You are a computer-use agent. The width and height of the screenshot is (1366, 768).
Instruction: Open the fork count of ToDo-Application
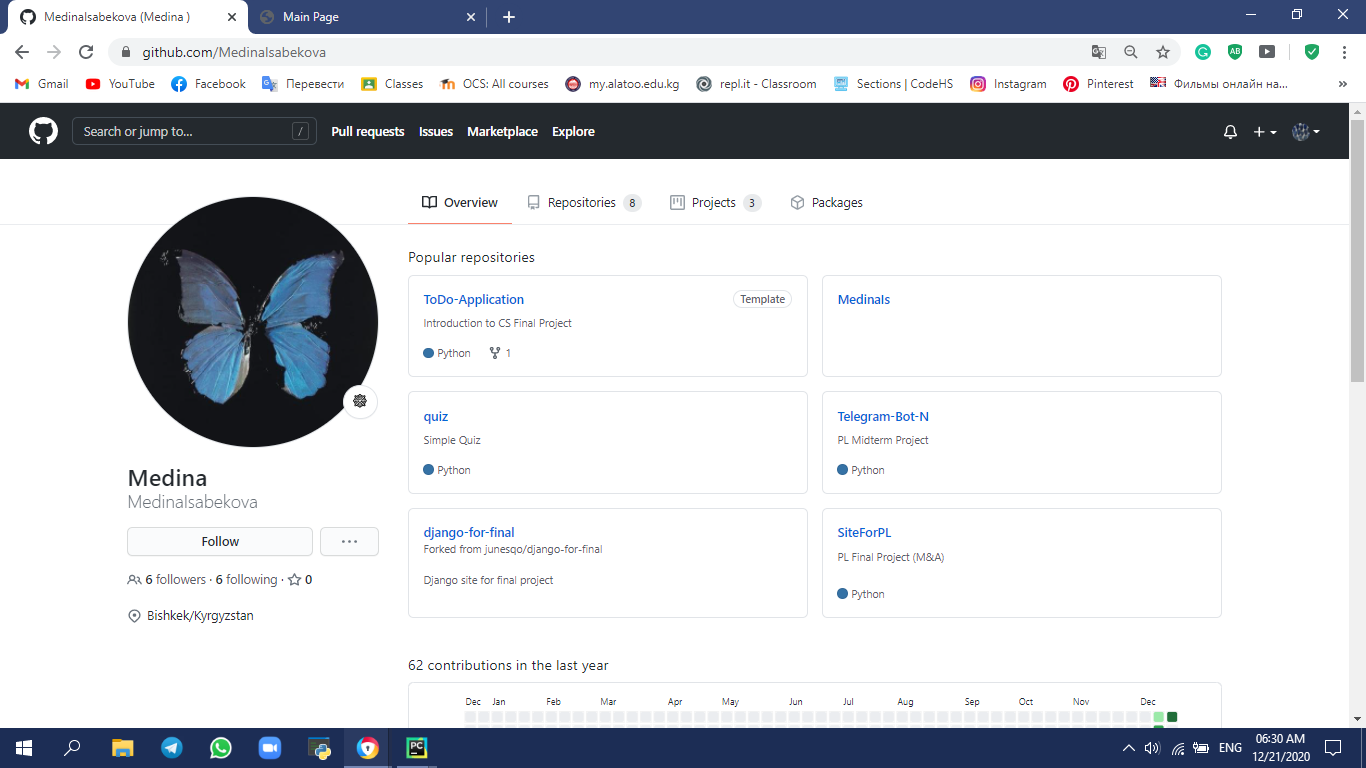[x=500, y=353]
